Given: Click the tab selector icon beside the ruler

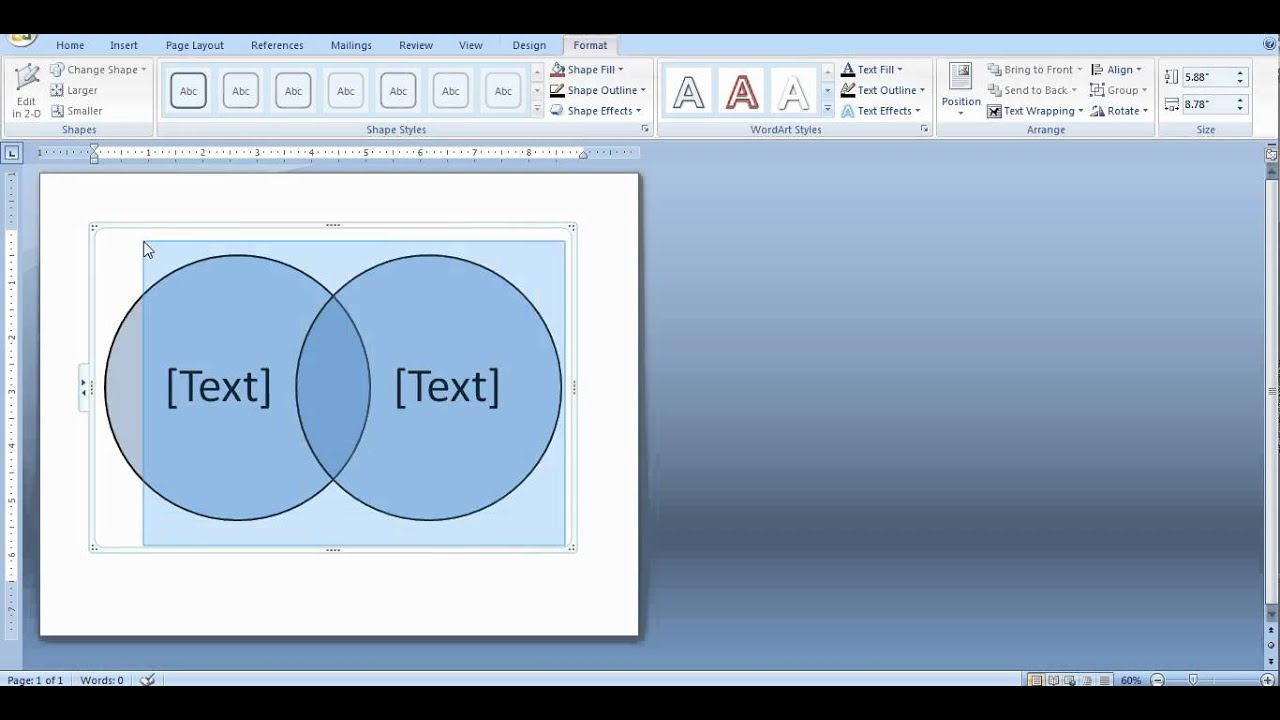Looking at the screenshot, I should click(x=11, y=153).
